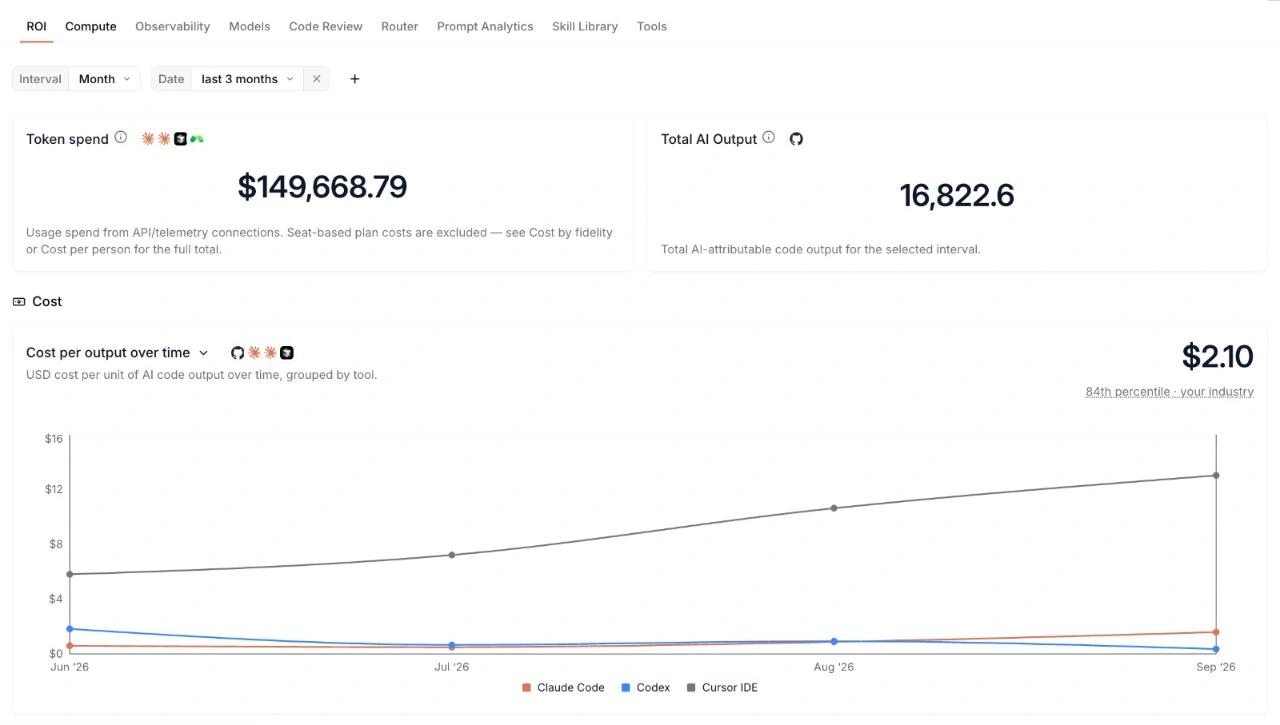Go to the Code Review tab
This screenshot has width=1280, height=725.
pyautogui.click(x=326, y=26)
